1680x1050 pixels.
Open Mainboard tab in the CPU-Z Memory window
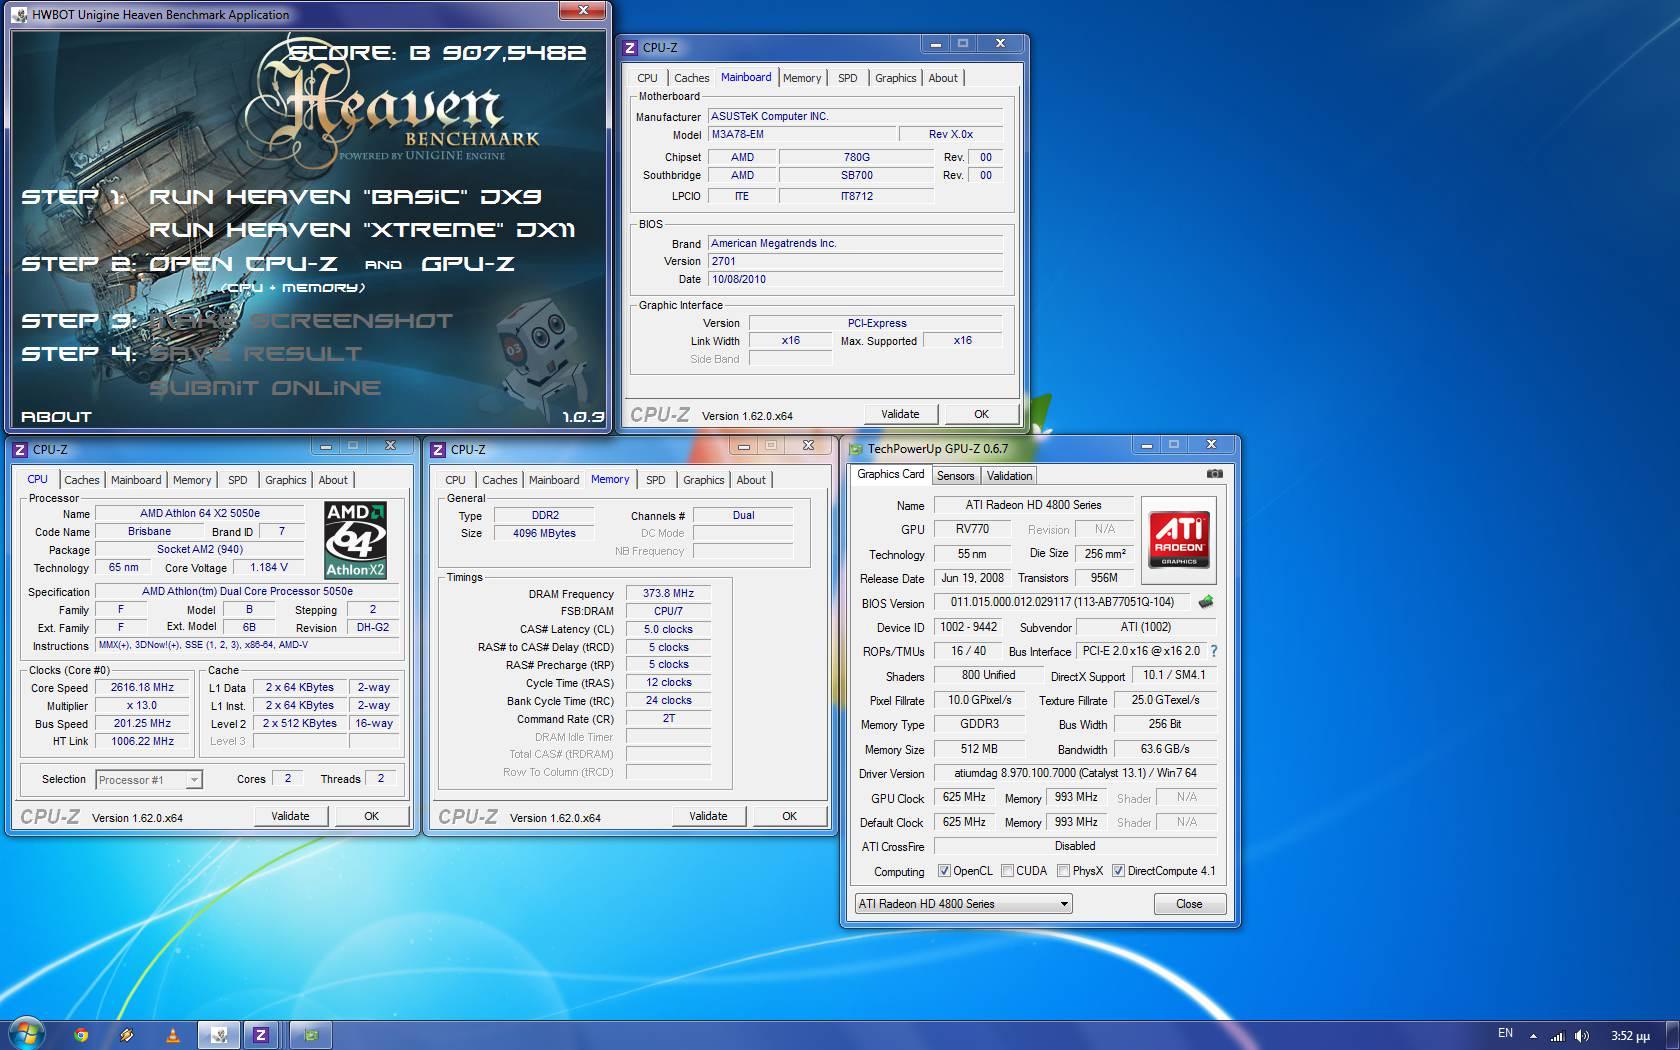pyautogui.click(x=554, y=480)
